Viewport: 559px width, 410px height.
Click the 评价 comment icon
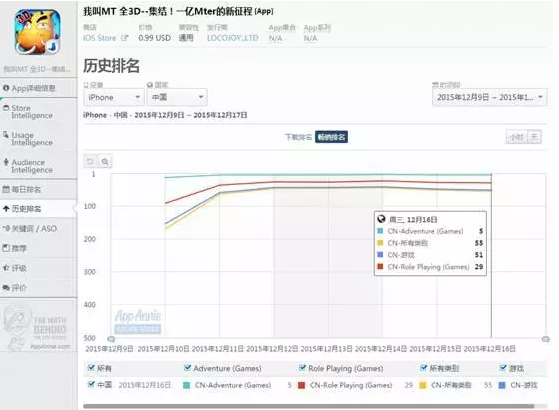[6, 287]
